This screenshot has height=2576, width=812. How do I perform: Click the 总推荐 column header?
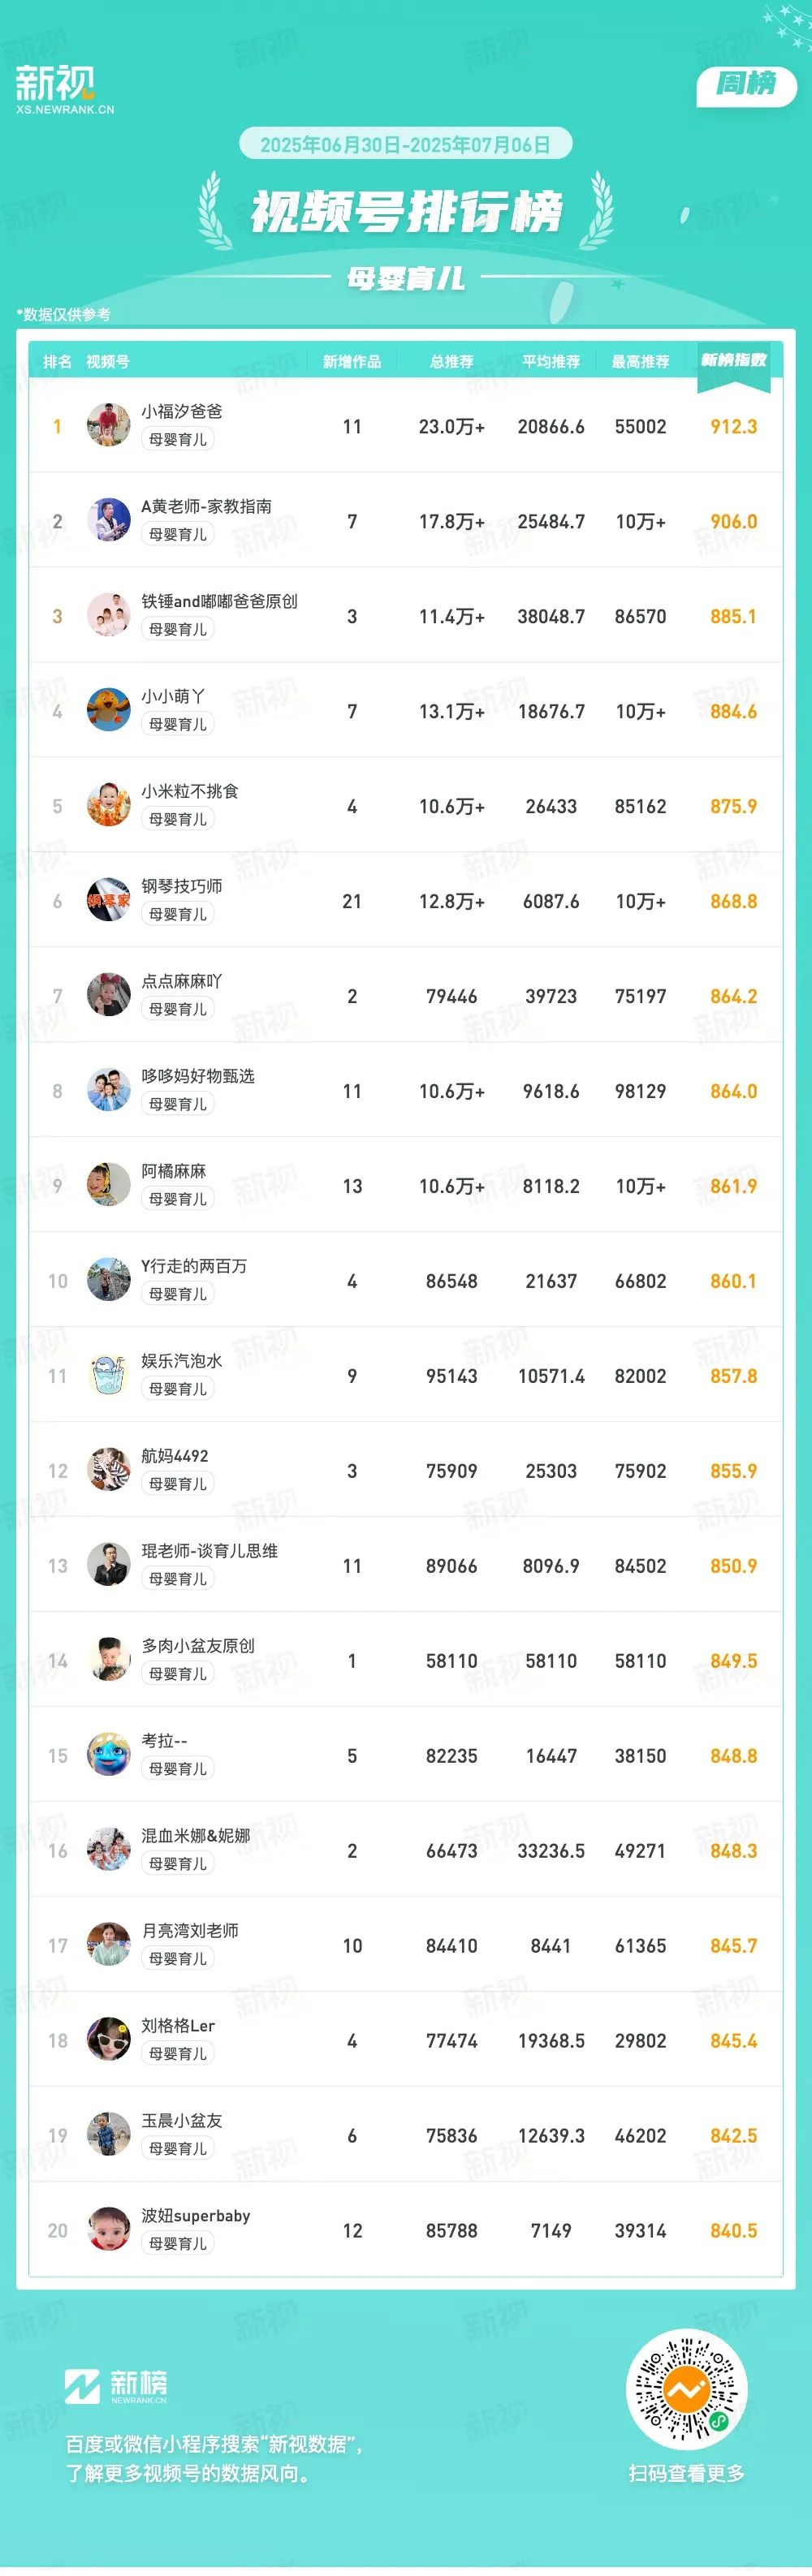[x=452, y=362]
